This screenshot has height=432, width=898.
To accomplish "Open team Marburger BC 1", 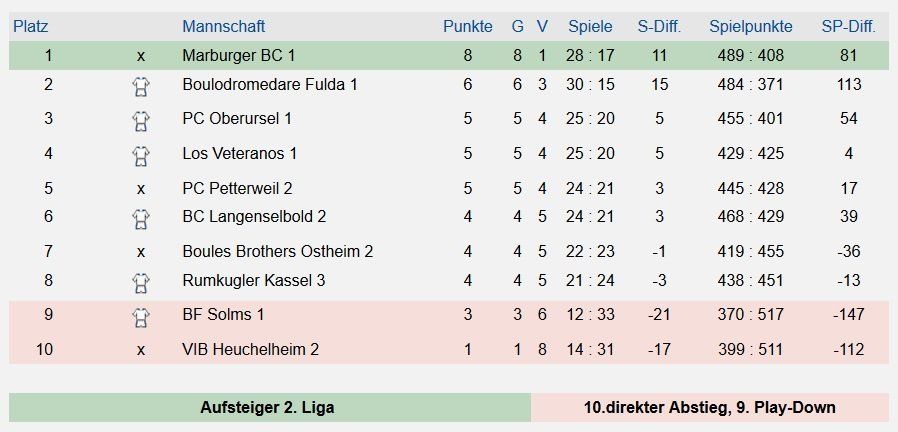I will pyautogui.click(x=239, y=56).
